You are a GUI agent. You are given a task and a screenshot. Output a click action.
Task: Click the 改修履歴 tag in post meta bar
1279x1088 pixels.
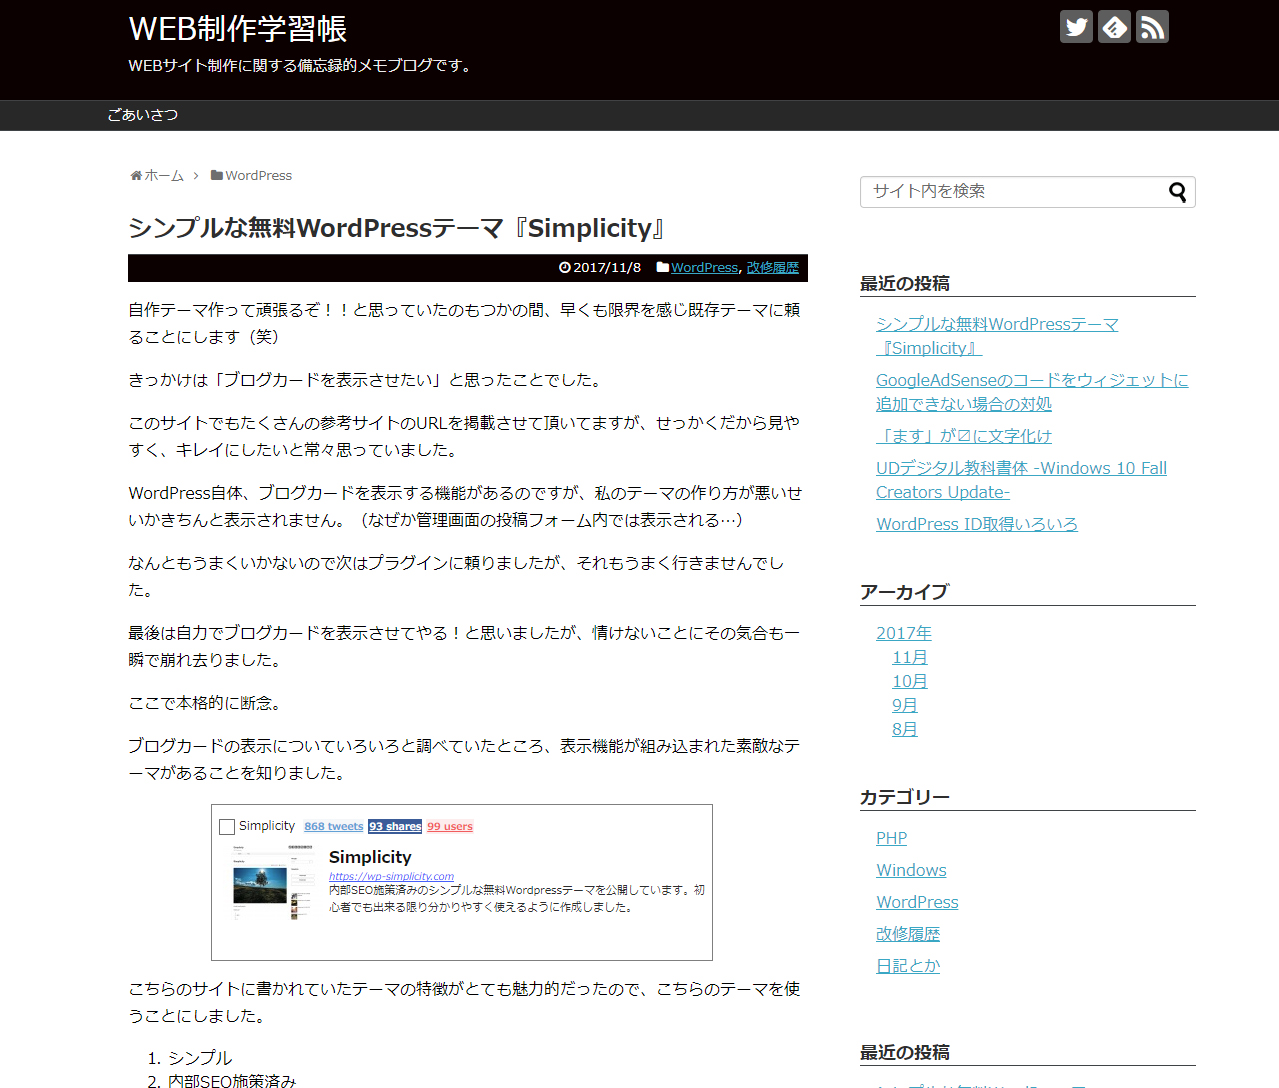tap(772, 268)
